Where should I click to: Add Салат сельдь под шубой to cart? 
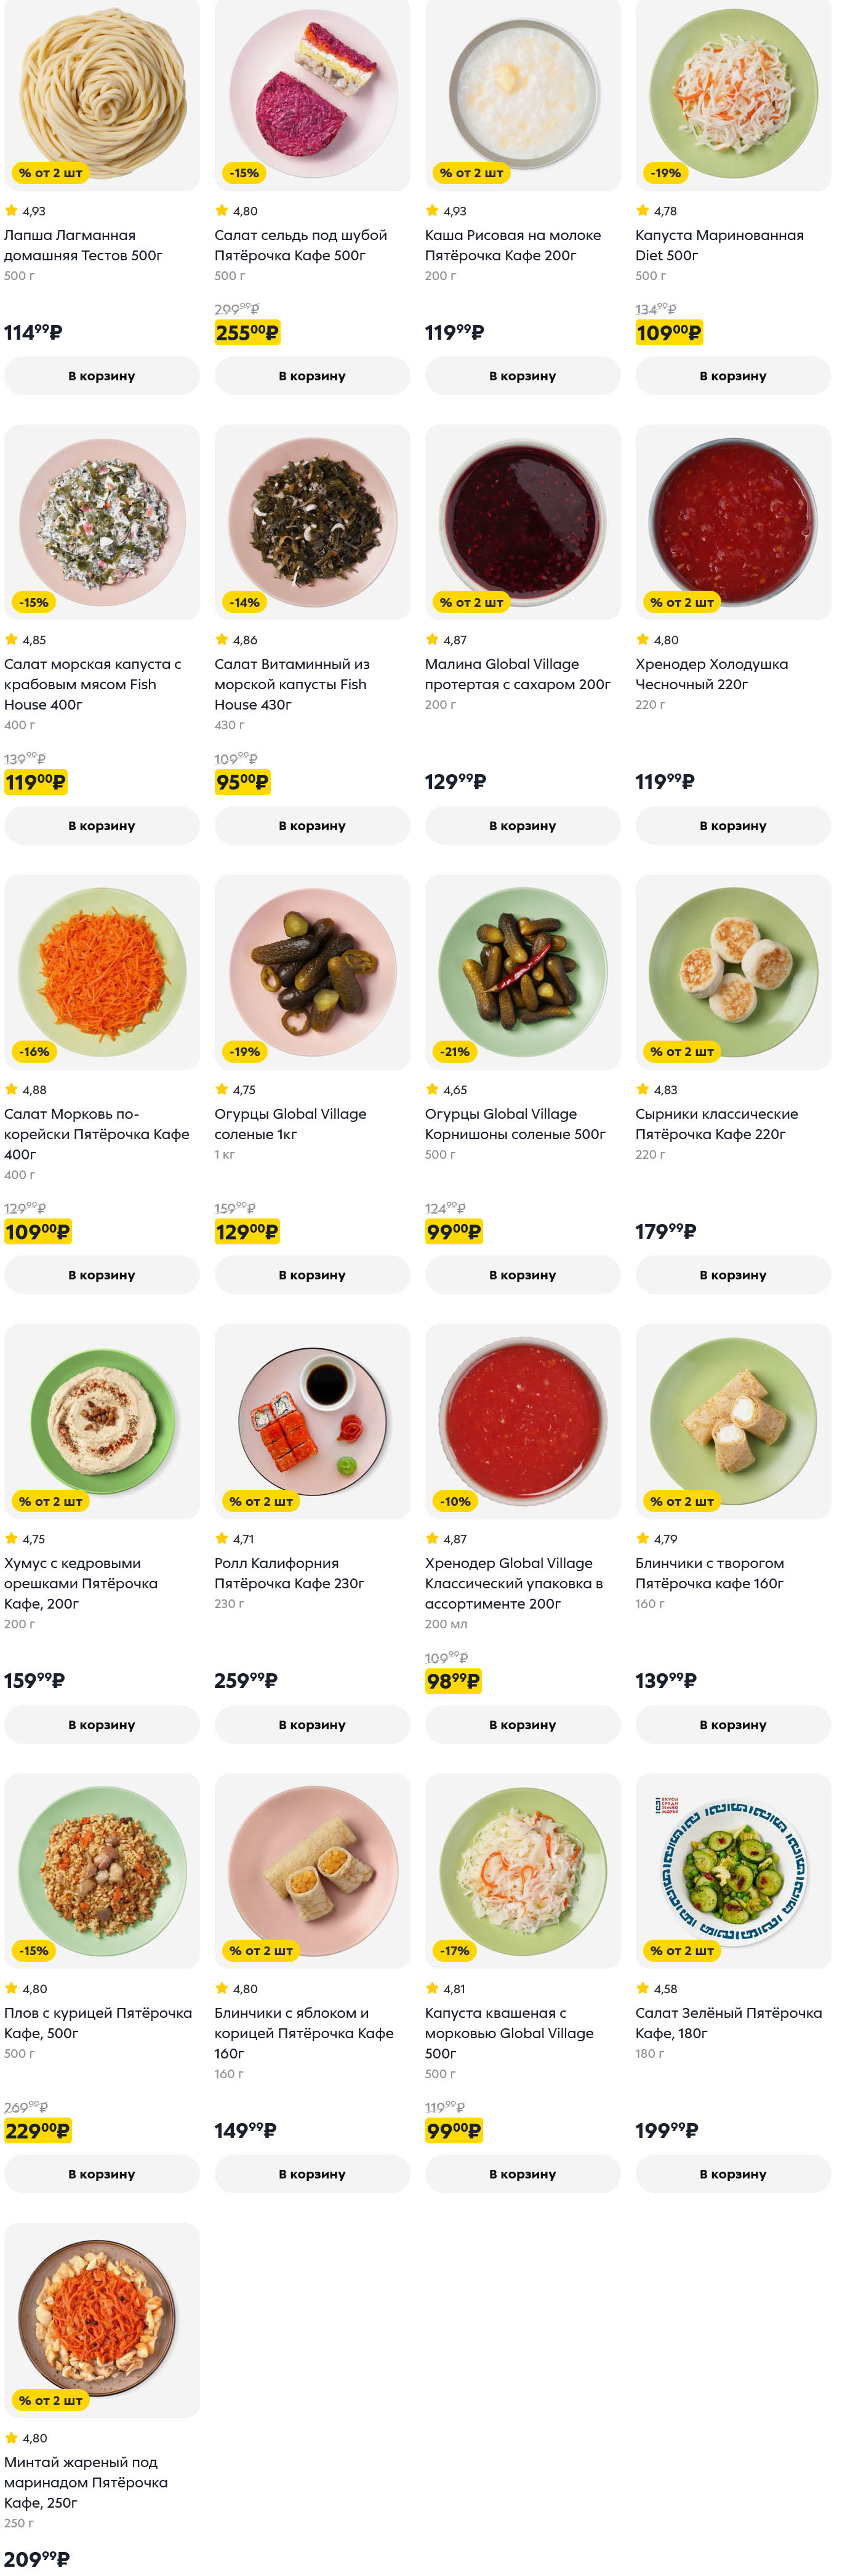pyautogui.click(x=312, y=376)
